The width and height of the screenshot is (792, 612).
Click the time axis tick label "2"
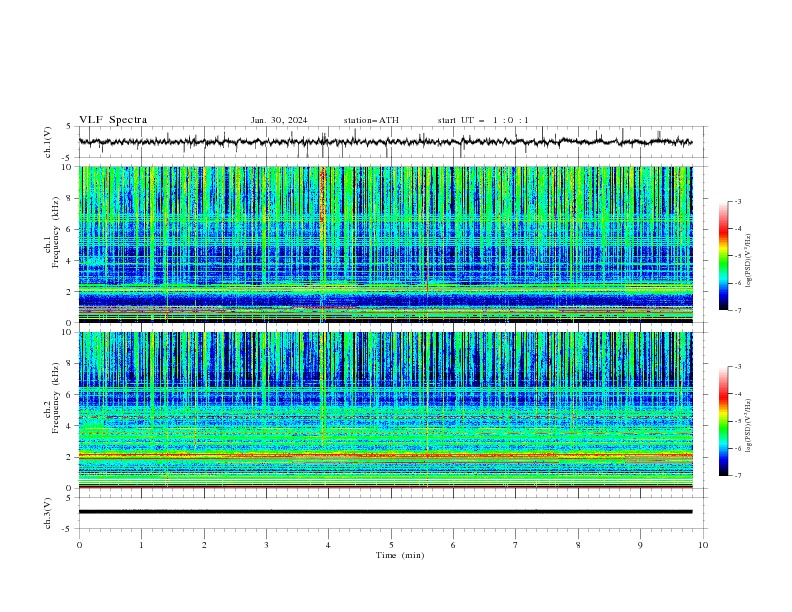click(x=204, y=545)
